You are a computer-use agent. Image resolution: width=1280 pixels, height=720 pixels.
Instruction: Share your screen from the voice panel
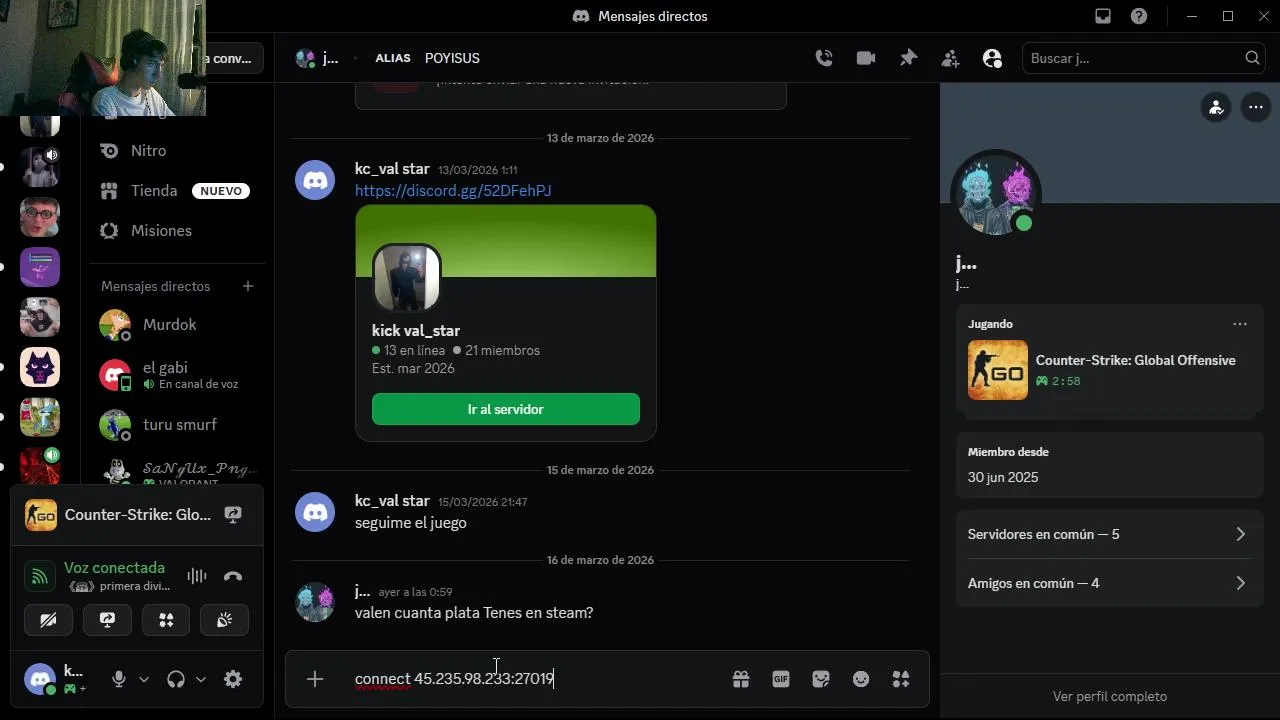coord(107,620)
